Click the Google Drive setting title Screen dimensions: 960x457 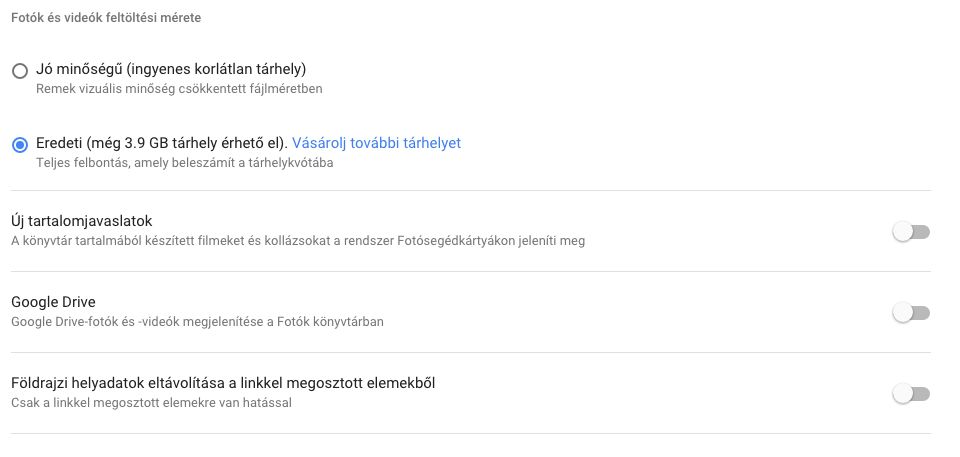53,301
